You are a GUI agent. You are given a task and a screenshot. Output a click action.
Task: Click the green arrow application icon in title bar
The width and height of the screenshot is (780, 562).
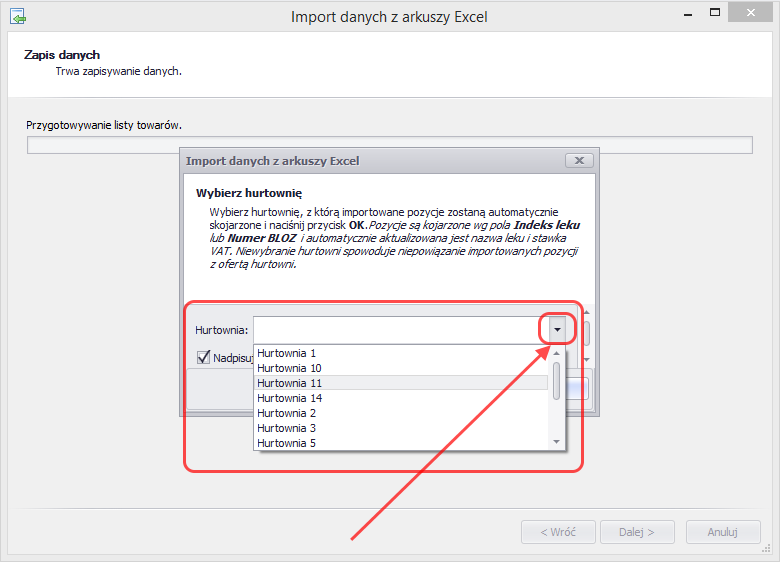[x=17, y=16]
